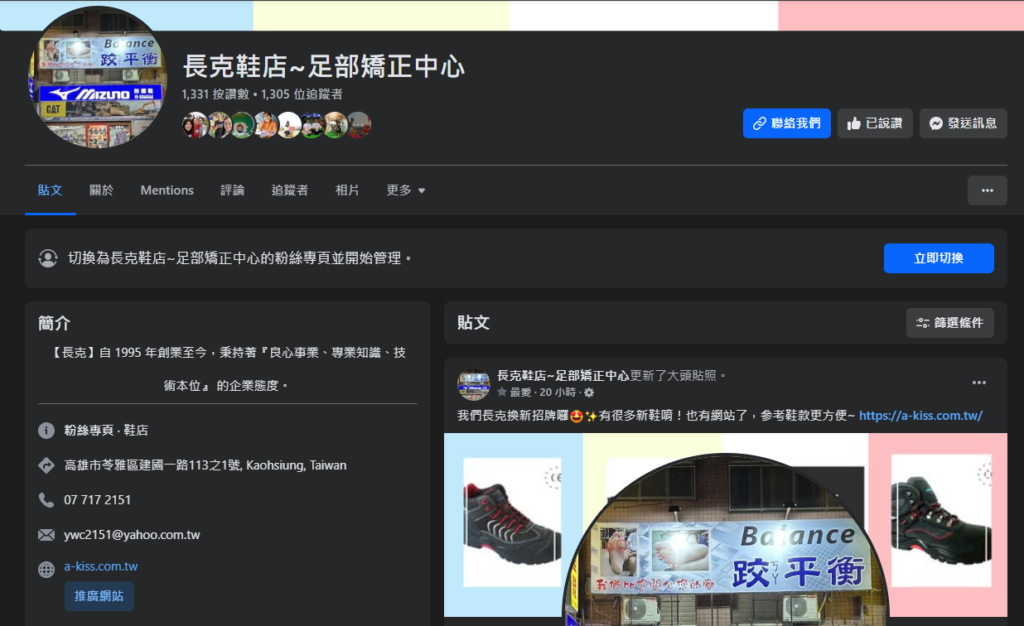Click the post timestamp 20 小時

click(x=558, y=392)
